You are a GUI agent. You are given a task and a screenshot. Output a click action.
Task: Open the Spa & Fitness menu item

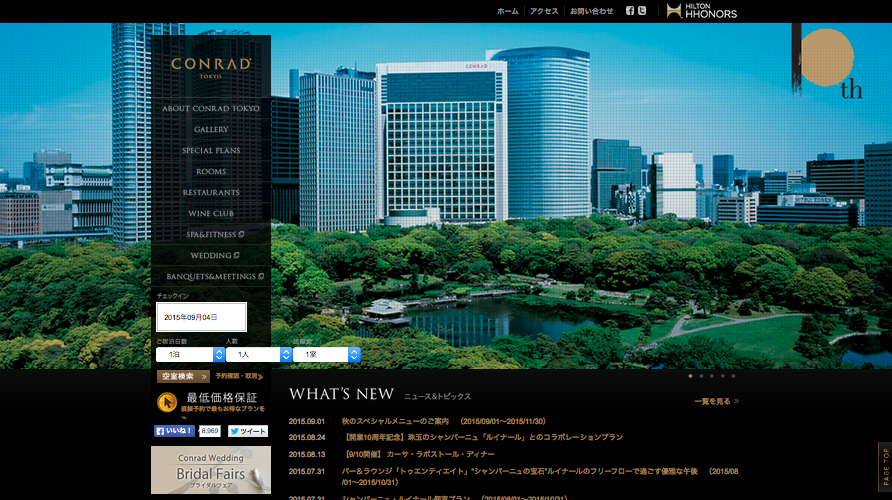[214, 234]
